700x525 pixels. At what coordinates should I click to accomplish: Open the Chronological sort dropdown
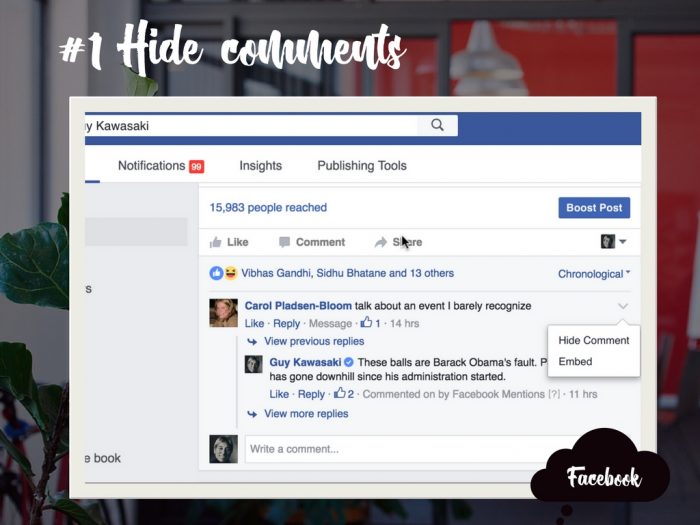[594, 274]
